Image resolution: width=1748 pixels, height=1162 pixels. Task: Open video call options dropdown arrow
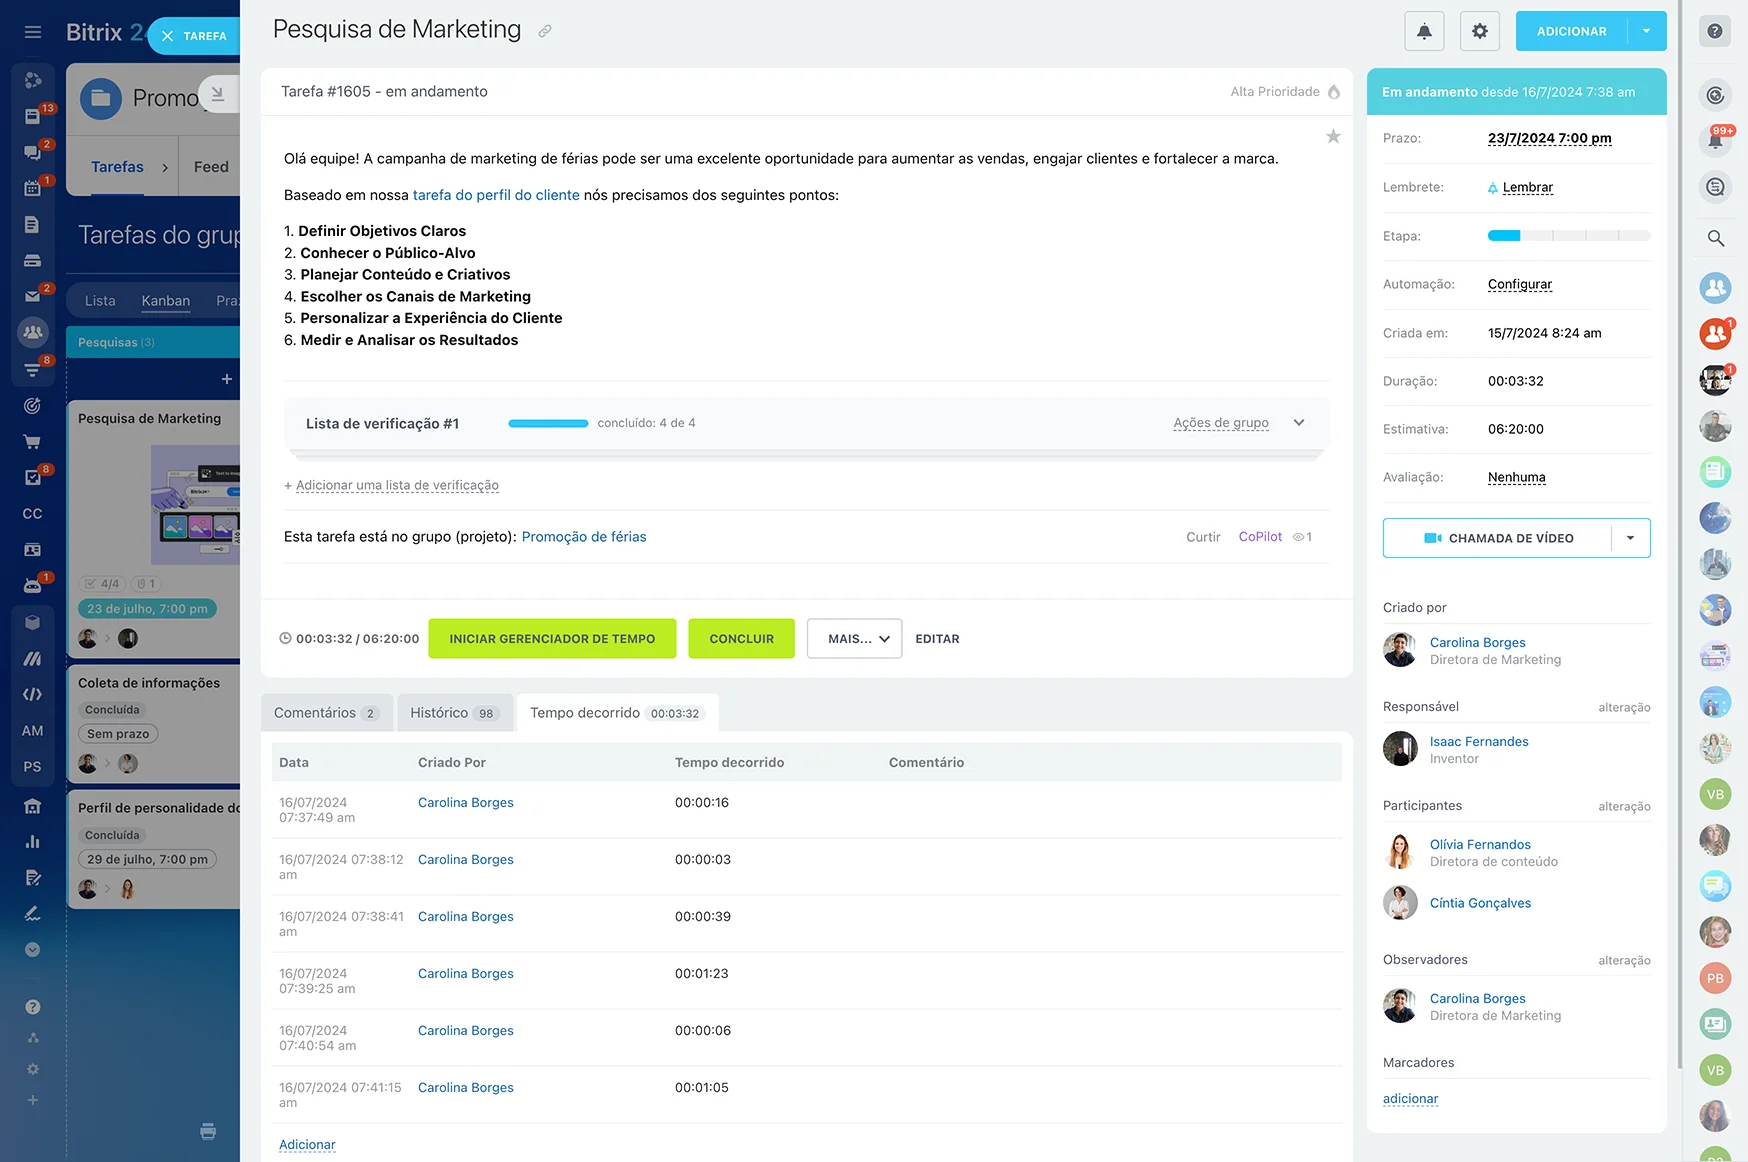point(1630,538)
